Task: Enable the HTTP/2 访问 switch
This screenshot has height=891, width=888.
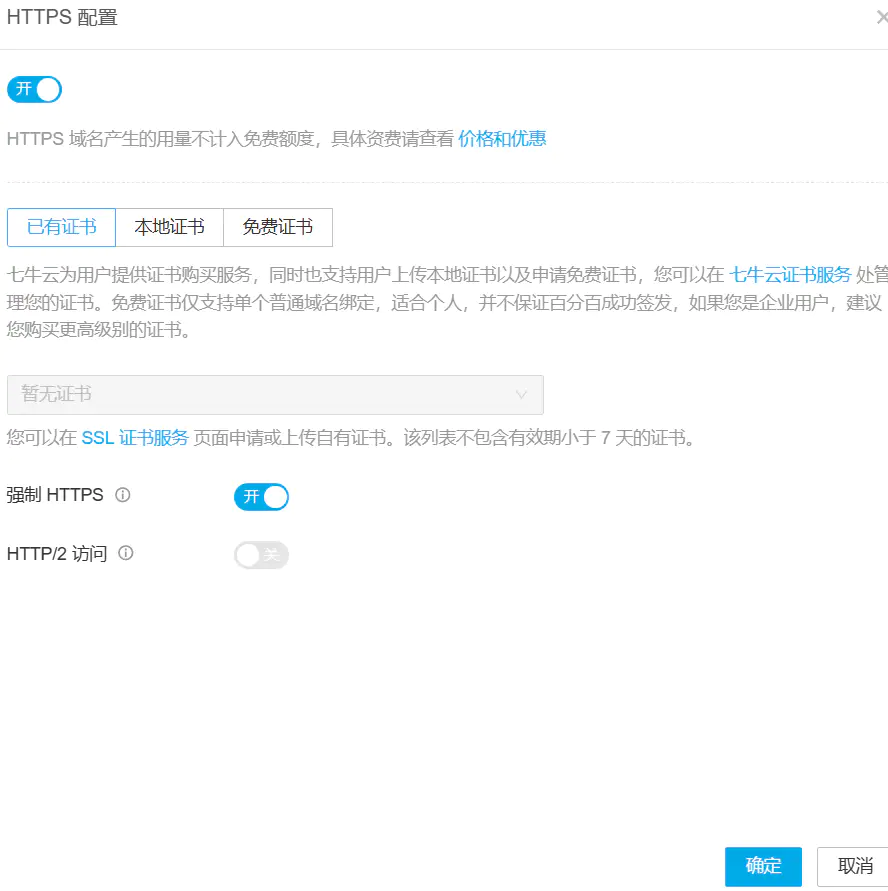Action: (261, 555)
